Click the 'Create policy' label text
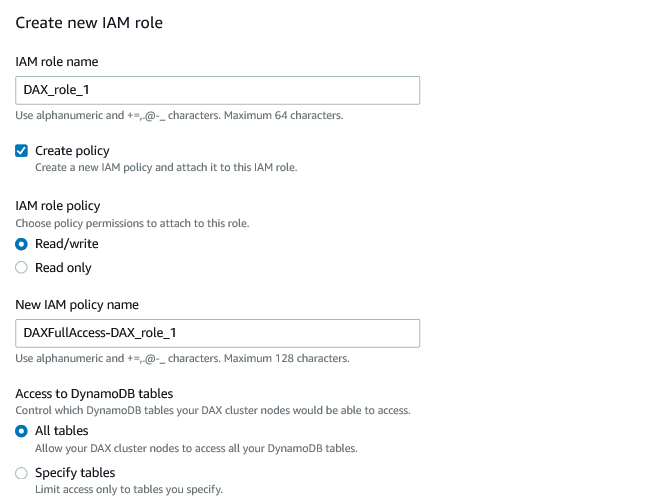The image size is (652, 501). [72, 150]
